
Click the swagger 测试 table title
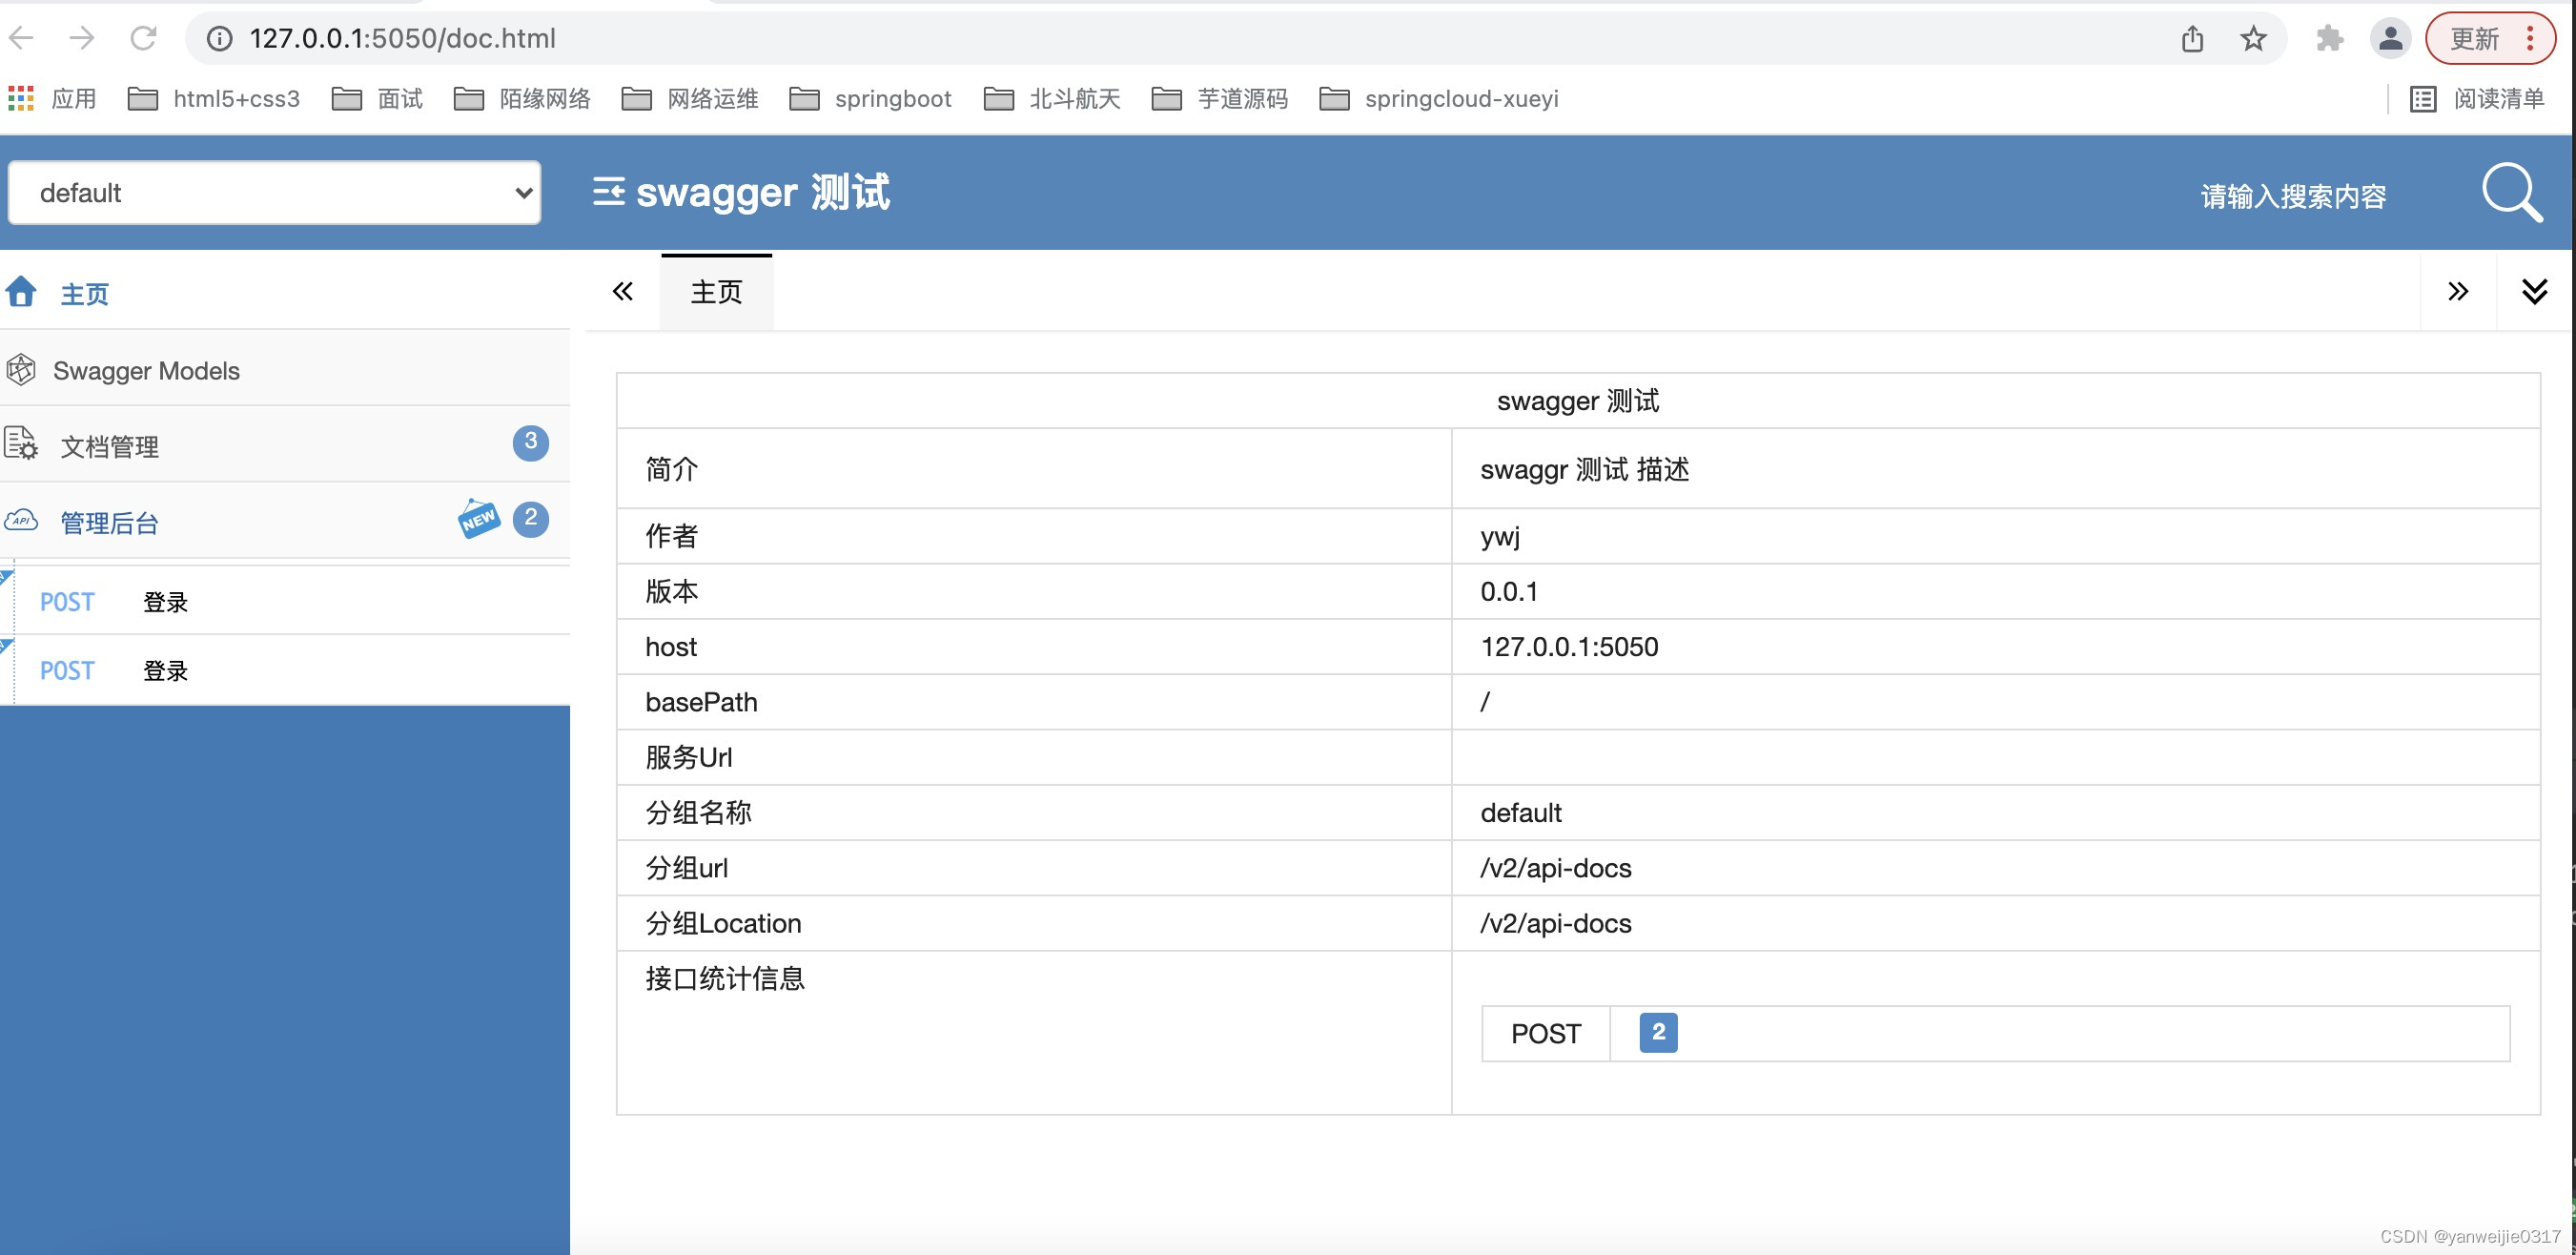pyautogui.click(x=1578, y=400)
